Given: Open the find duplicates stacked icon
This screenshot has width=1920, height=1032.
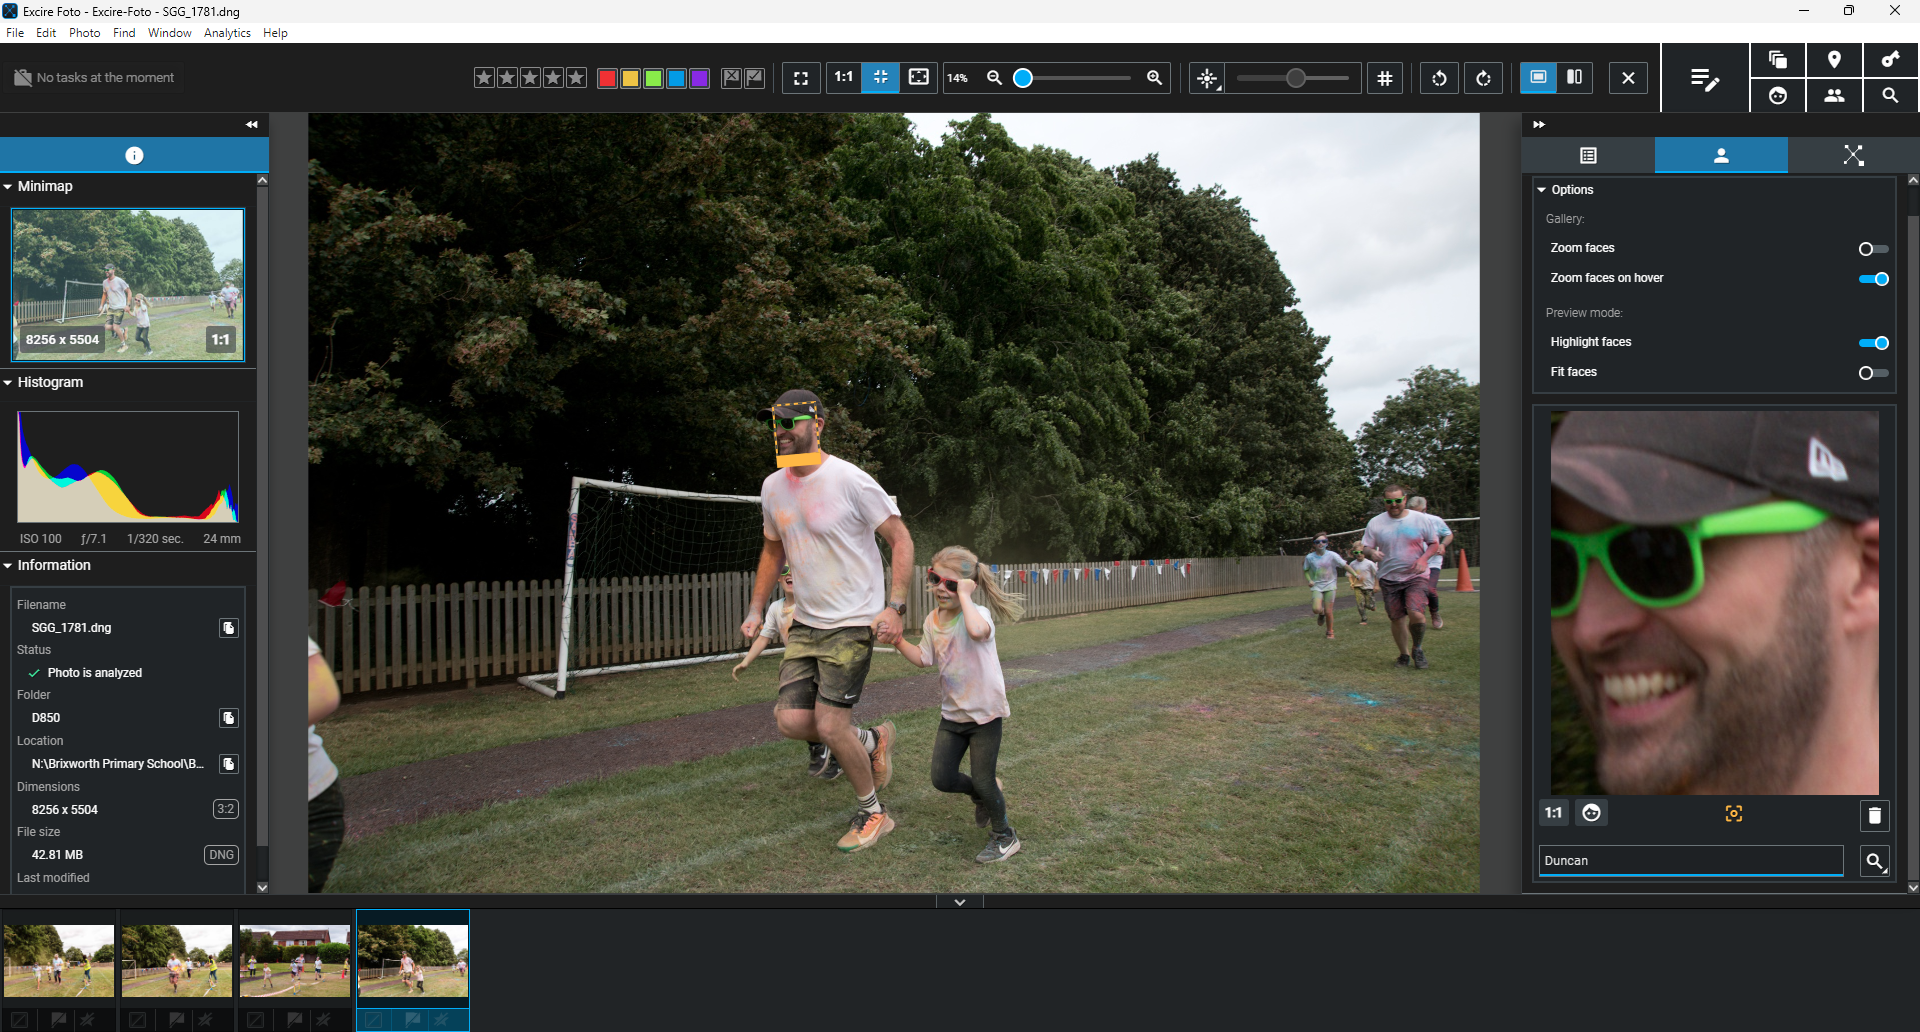Looking at the screenshot, I should pos(1778,60).
